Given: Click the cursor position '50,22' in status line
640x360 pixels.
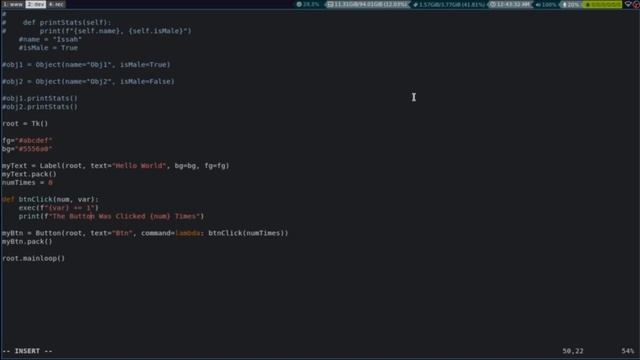Looking at the screenshot, I should 573,351.
